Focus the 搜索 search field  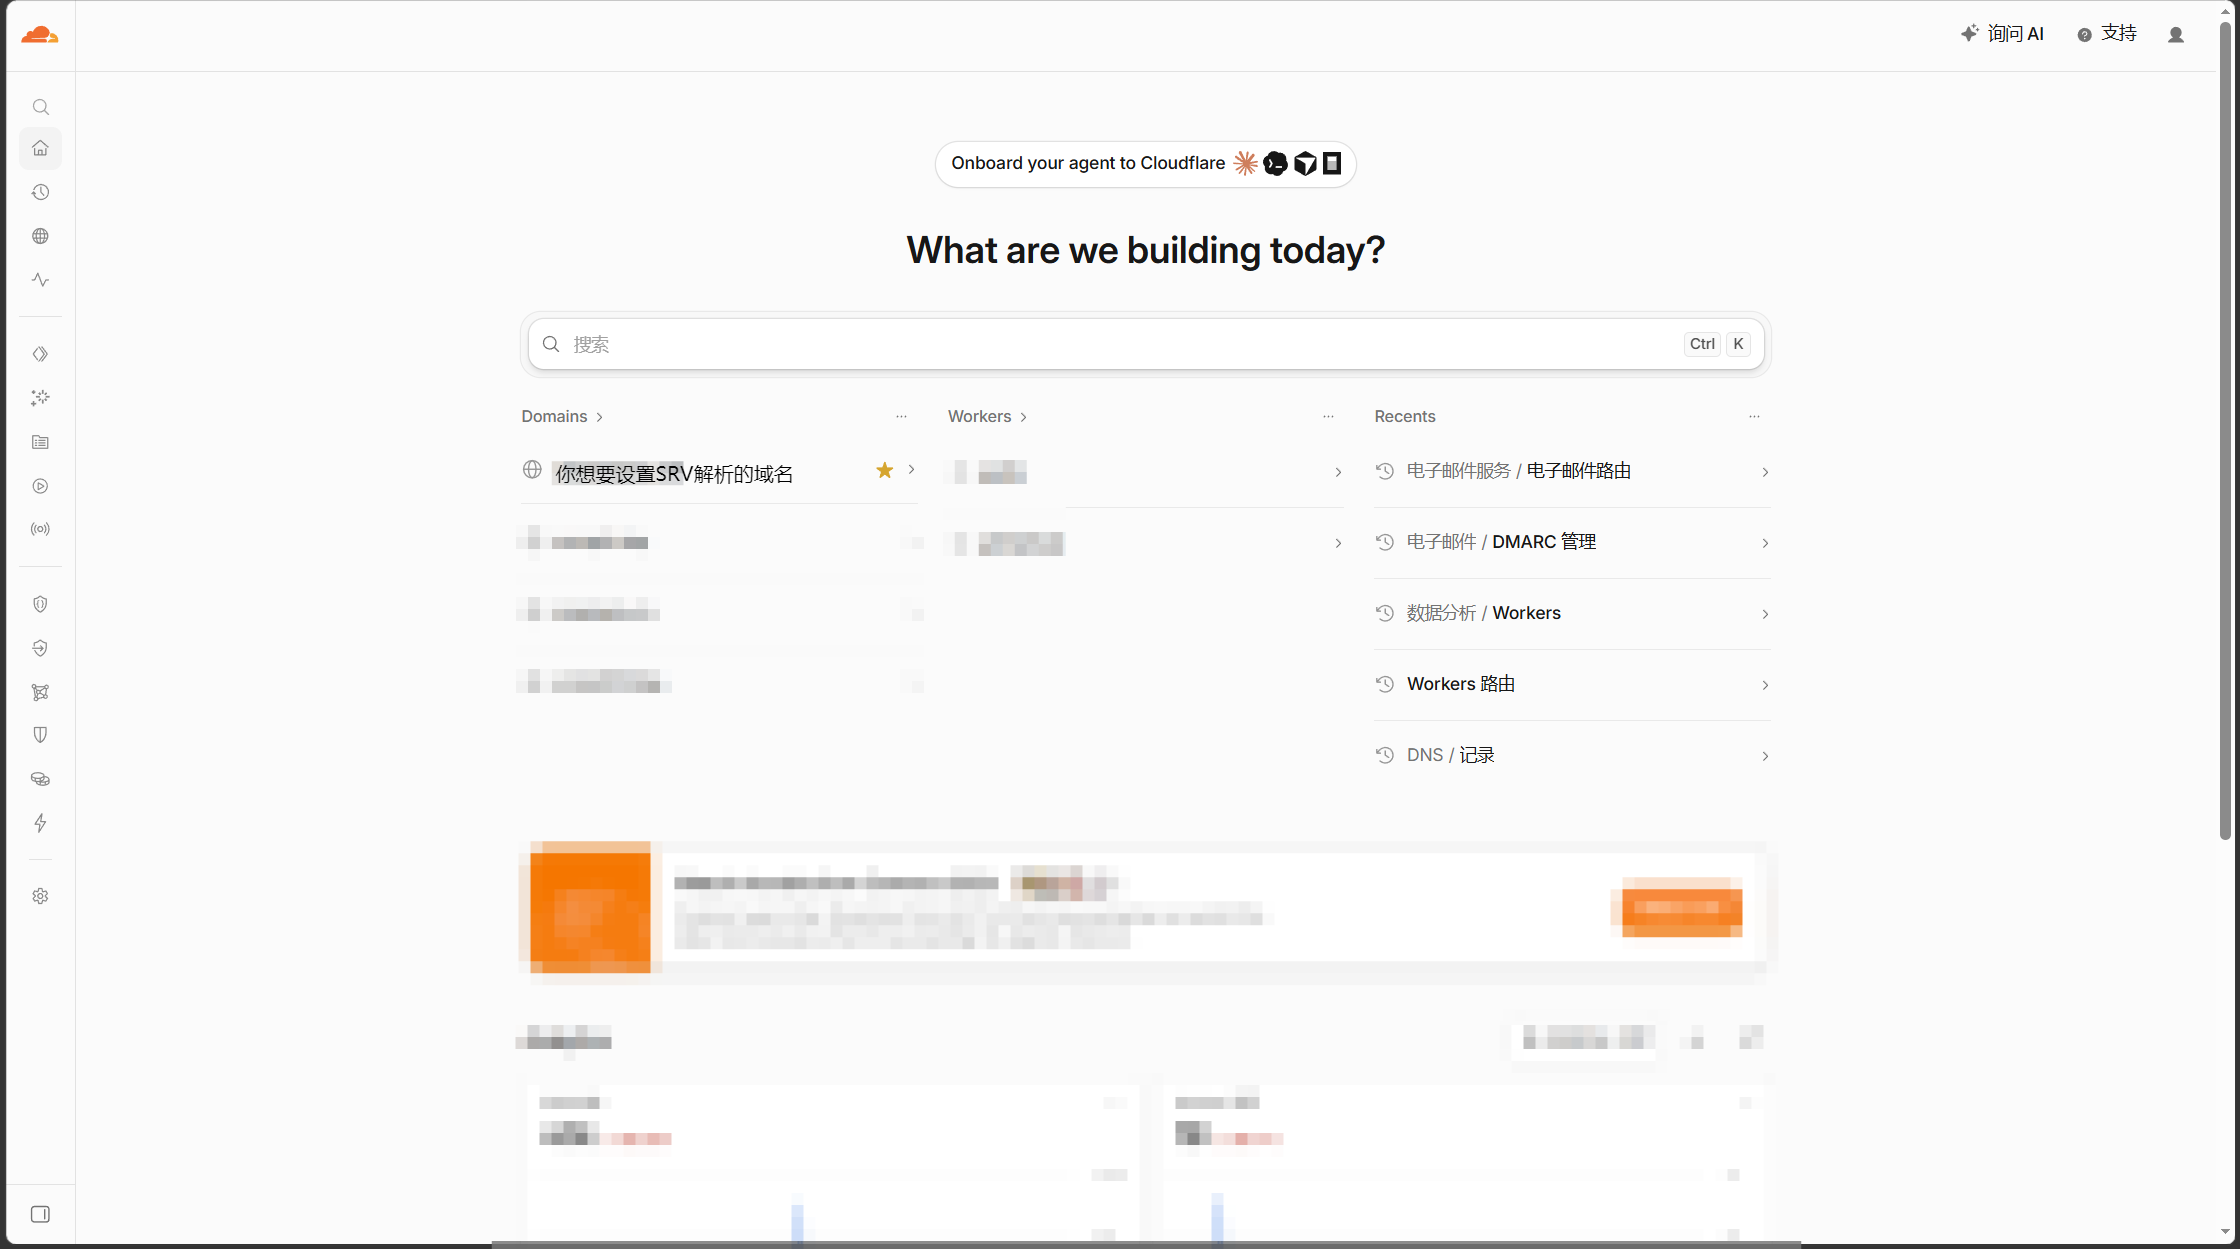1145,344
